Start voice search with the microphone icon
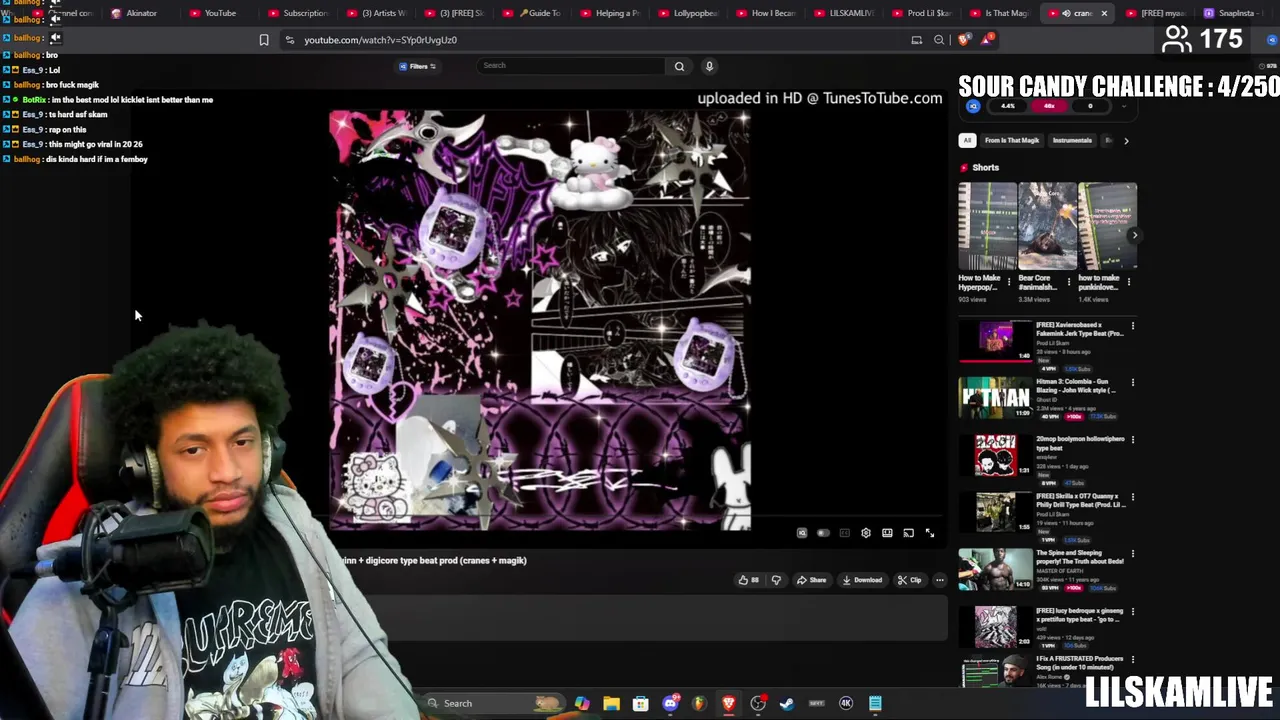The image size is (1280, 720). 709,66
